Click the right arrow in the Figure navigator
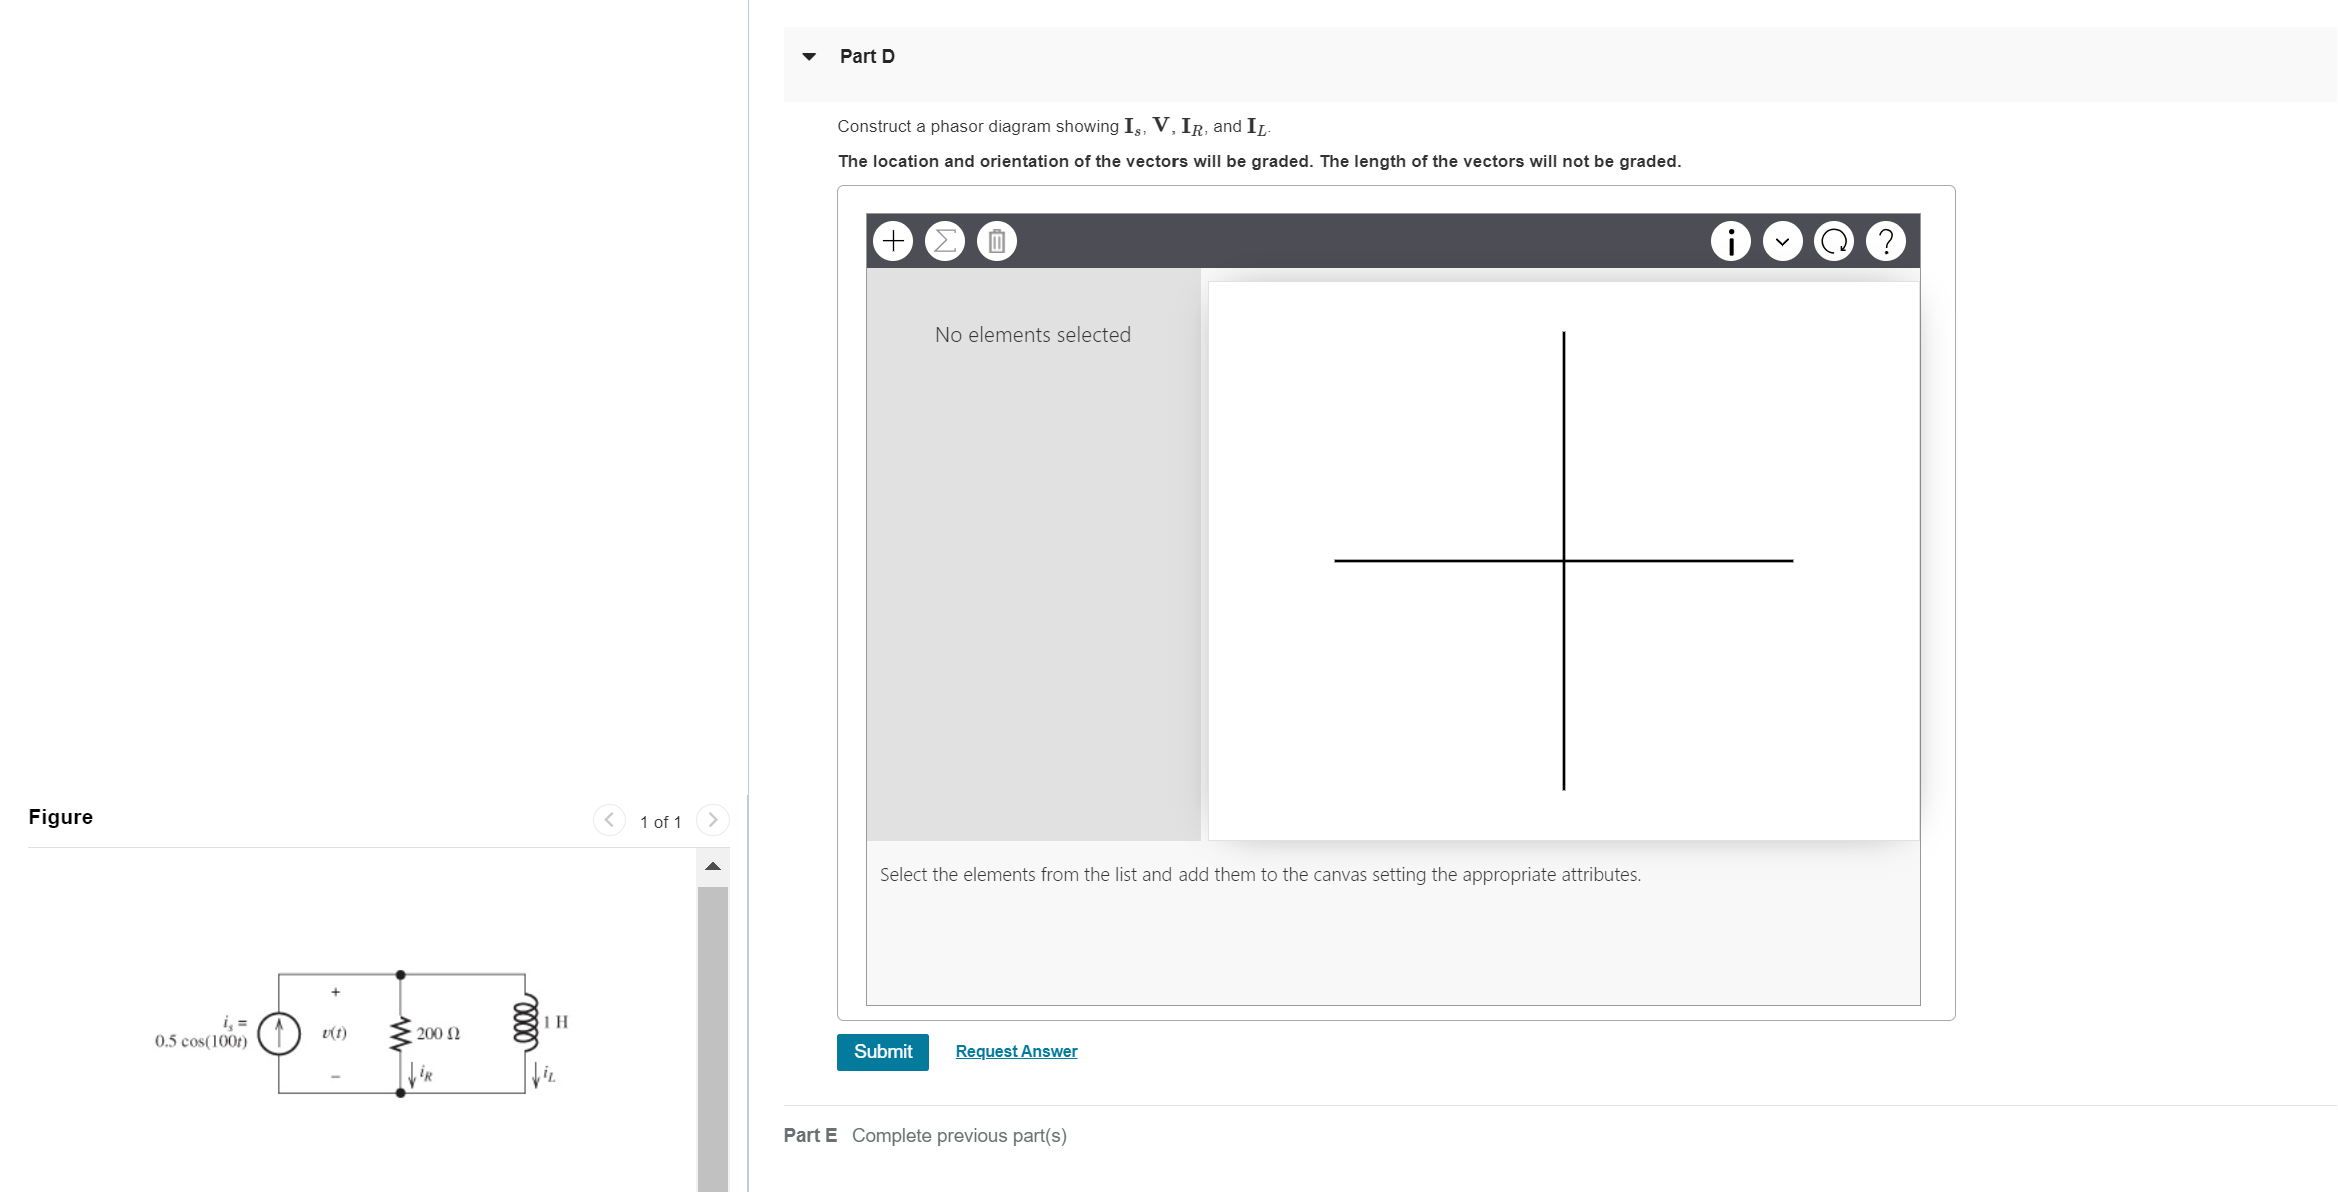The width and height of the screenshot is (2338, 1192). pos(713,820)
